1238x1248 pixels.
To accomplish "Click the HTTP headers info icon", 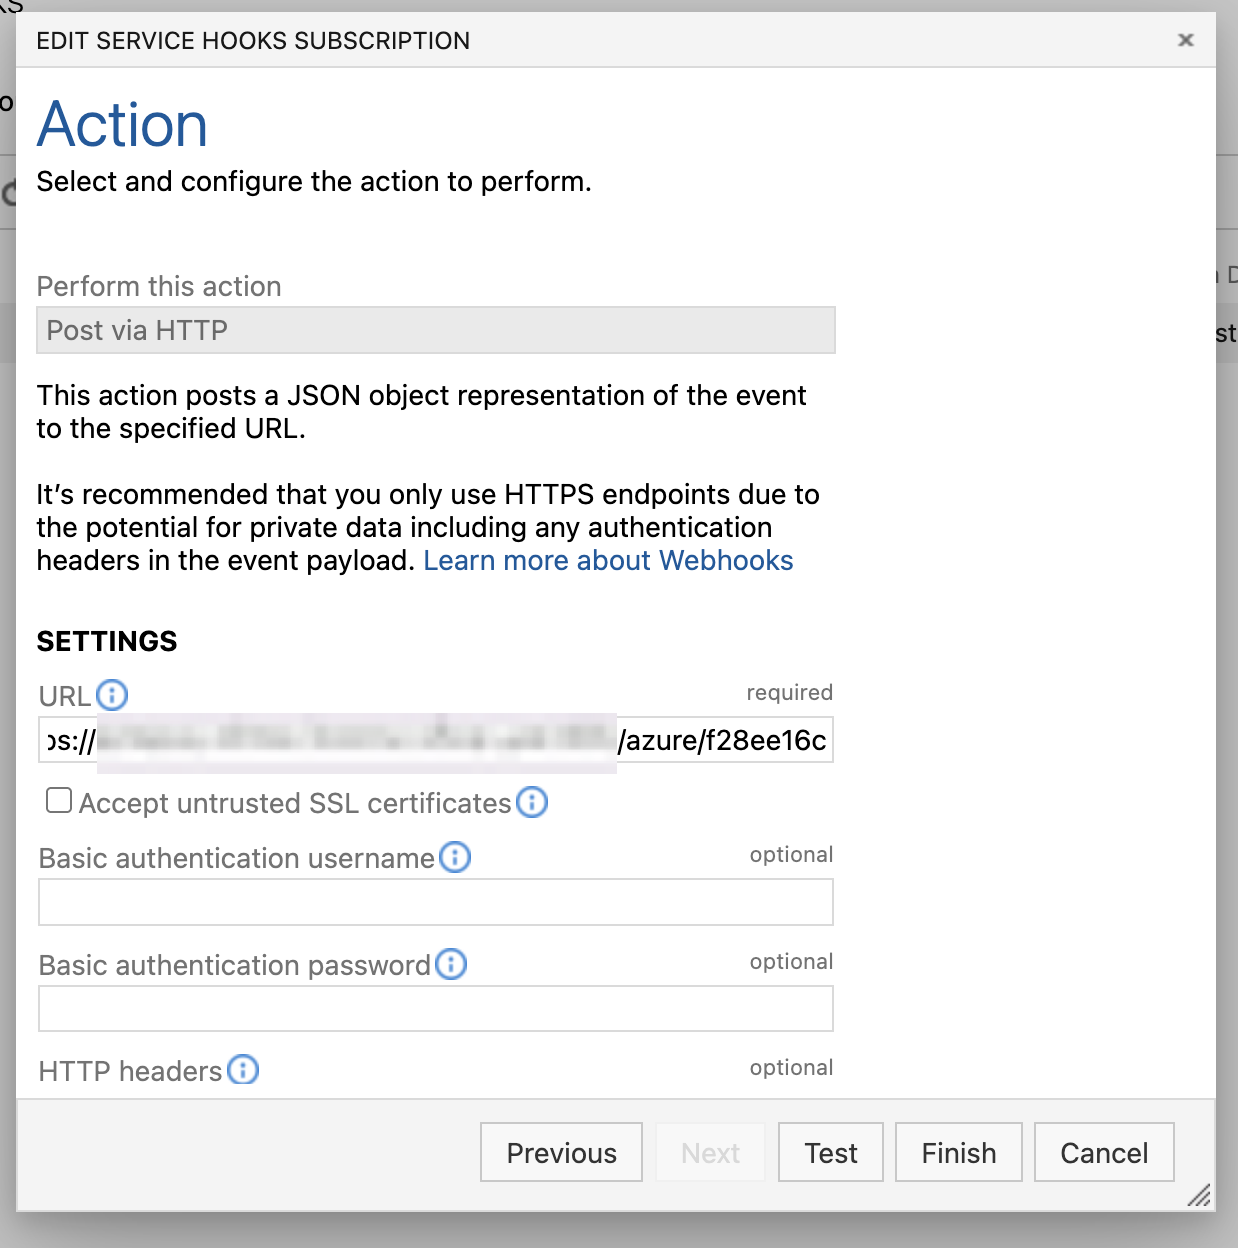I will pos(243,1070).
